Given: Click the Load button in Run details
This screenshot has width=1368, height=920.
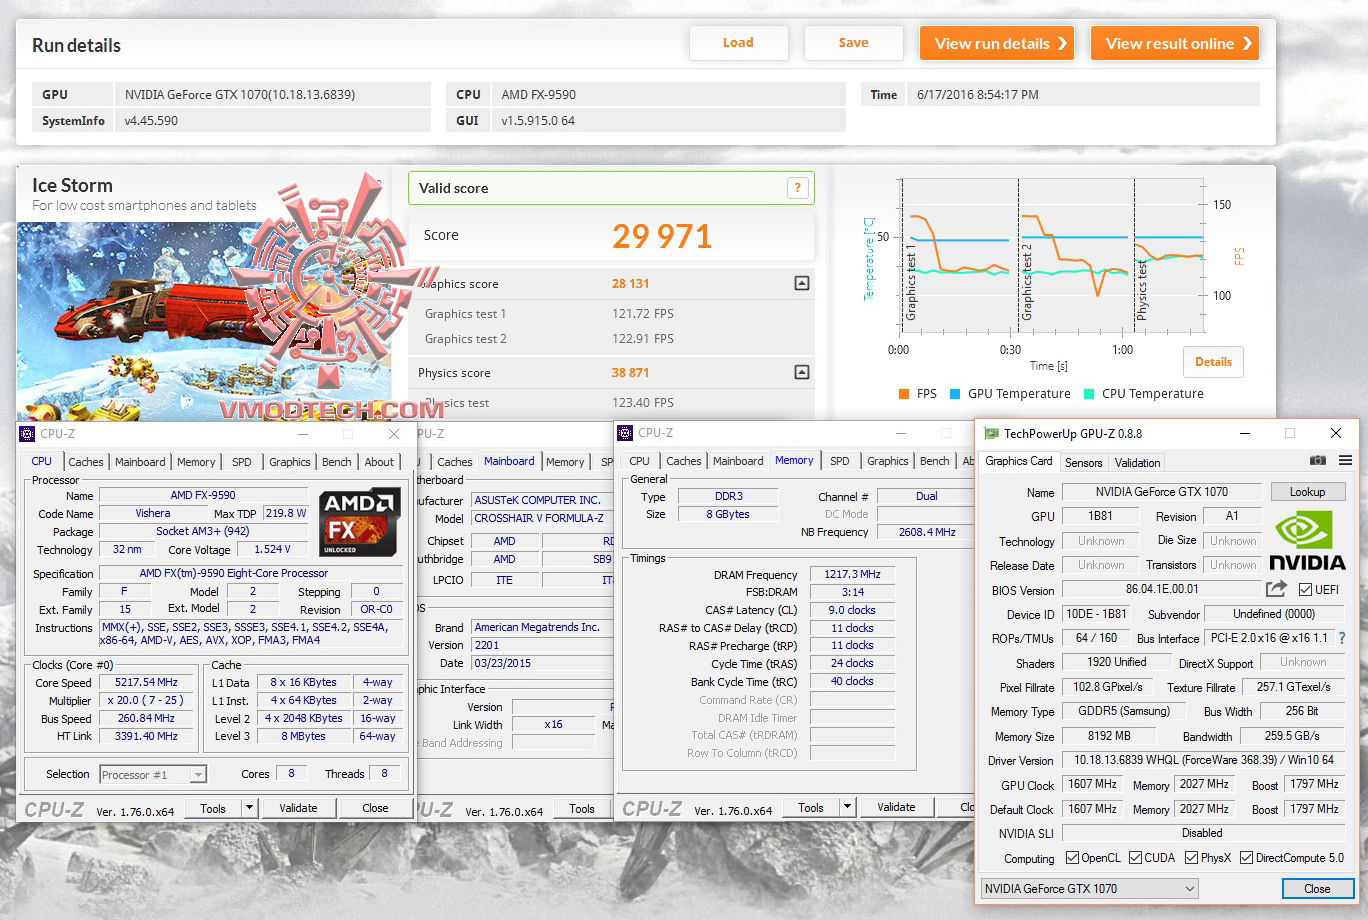Looking at the screenshot, I should (738, 43).
